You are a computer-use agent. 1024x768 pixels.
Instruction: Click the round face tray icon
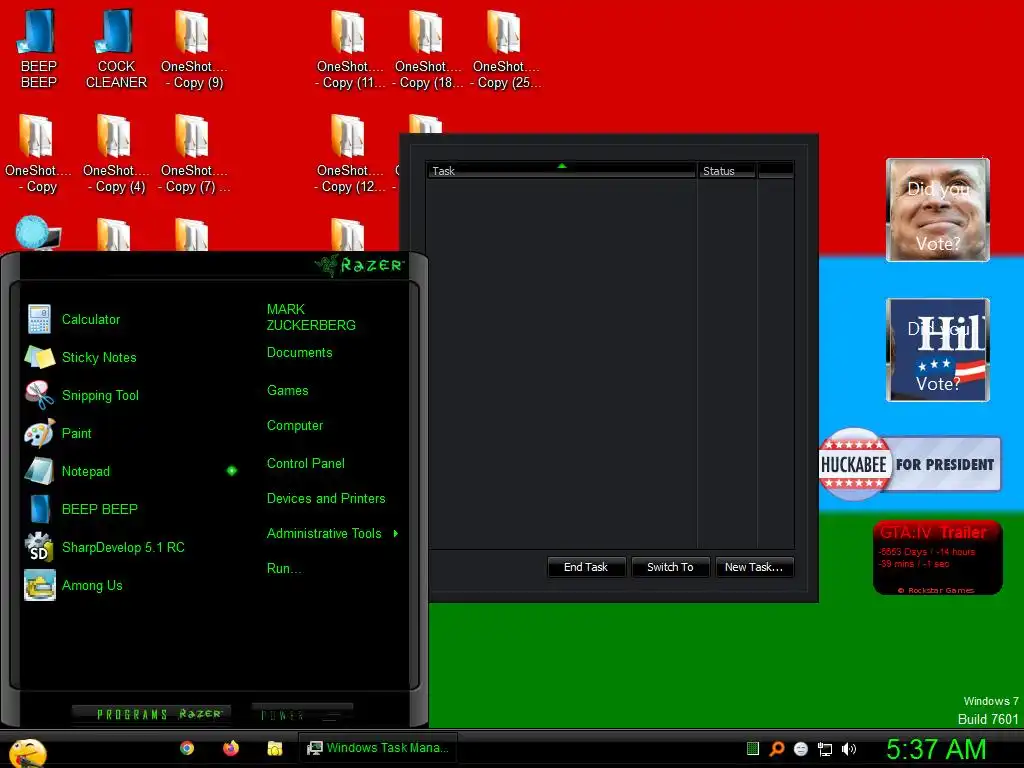tap(801, 749)
